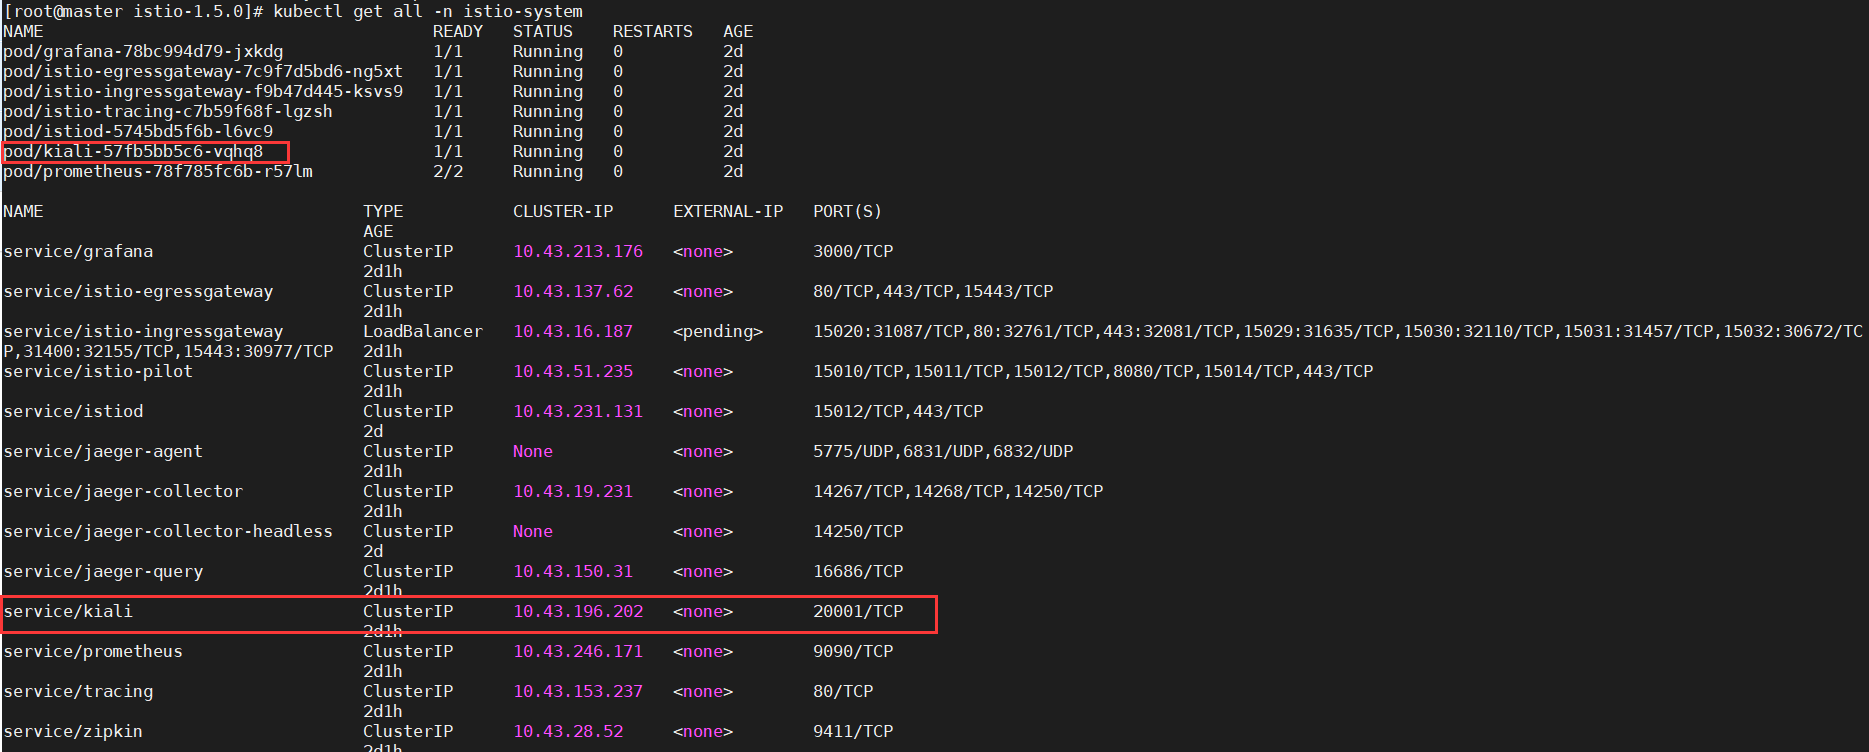Click zipkin port 9411/TCP
Viewport: 1869px width, 752px height.
click(x=853, y=732)
